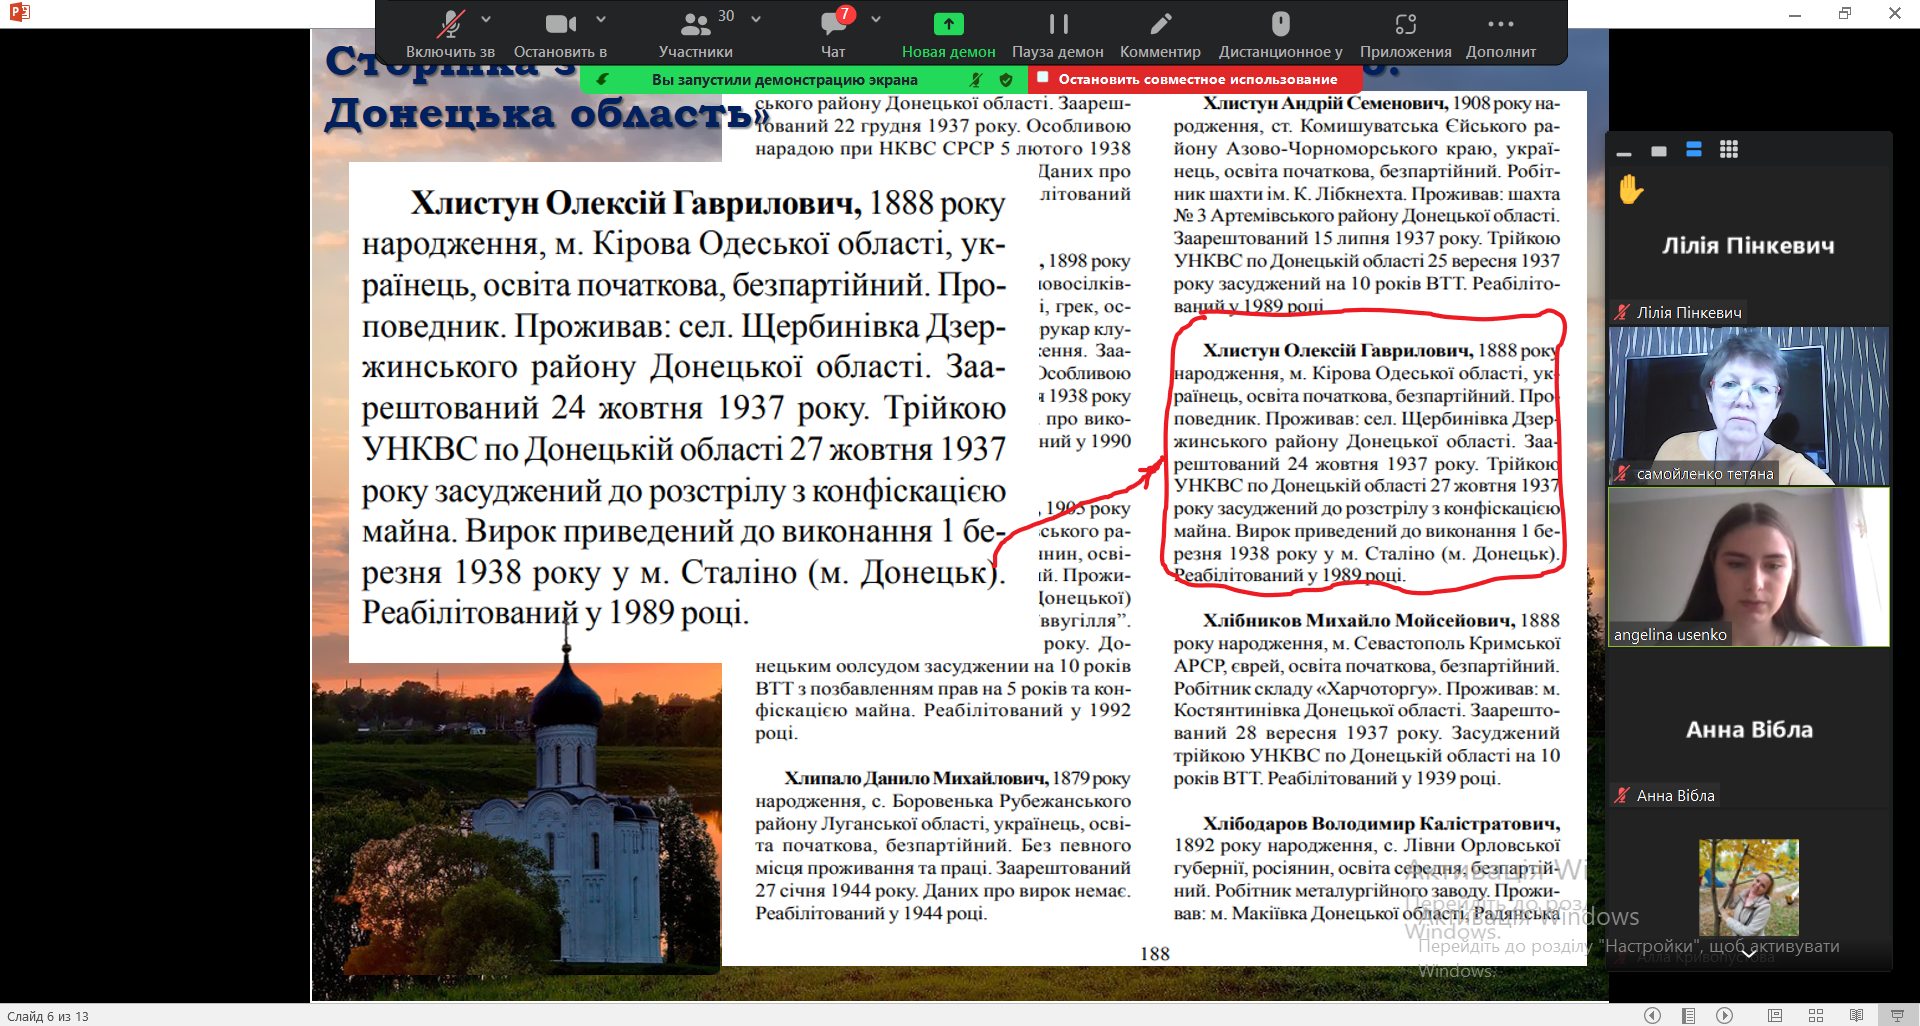
Task: Click the 'Хлібников Михайло Мойсейович' entry heading
Action: click(1358, 620)
